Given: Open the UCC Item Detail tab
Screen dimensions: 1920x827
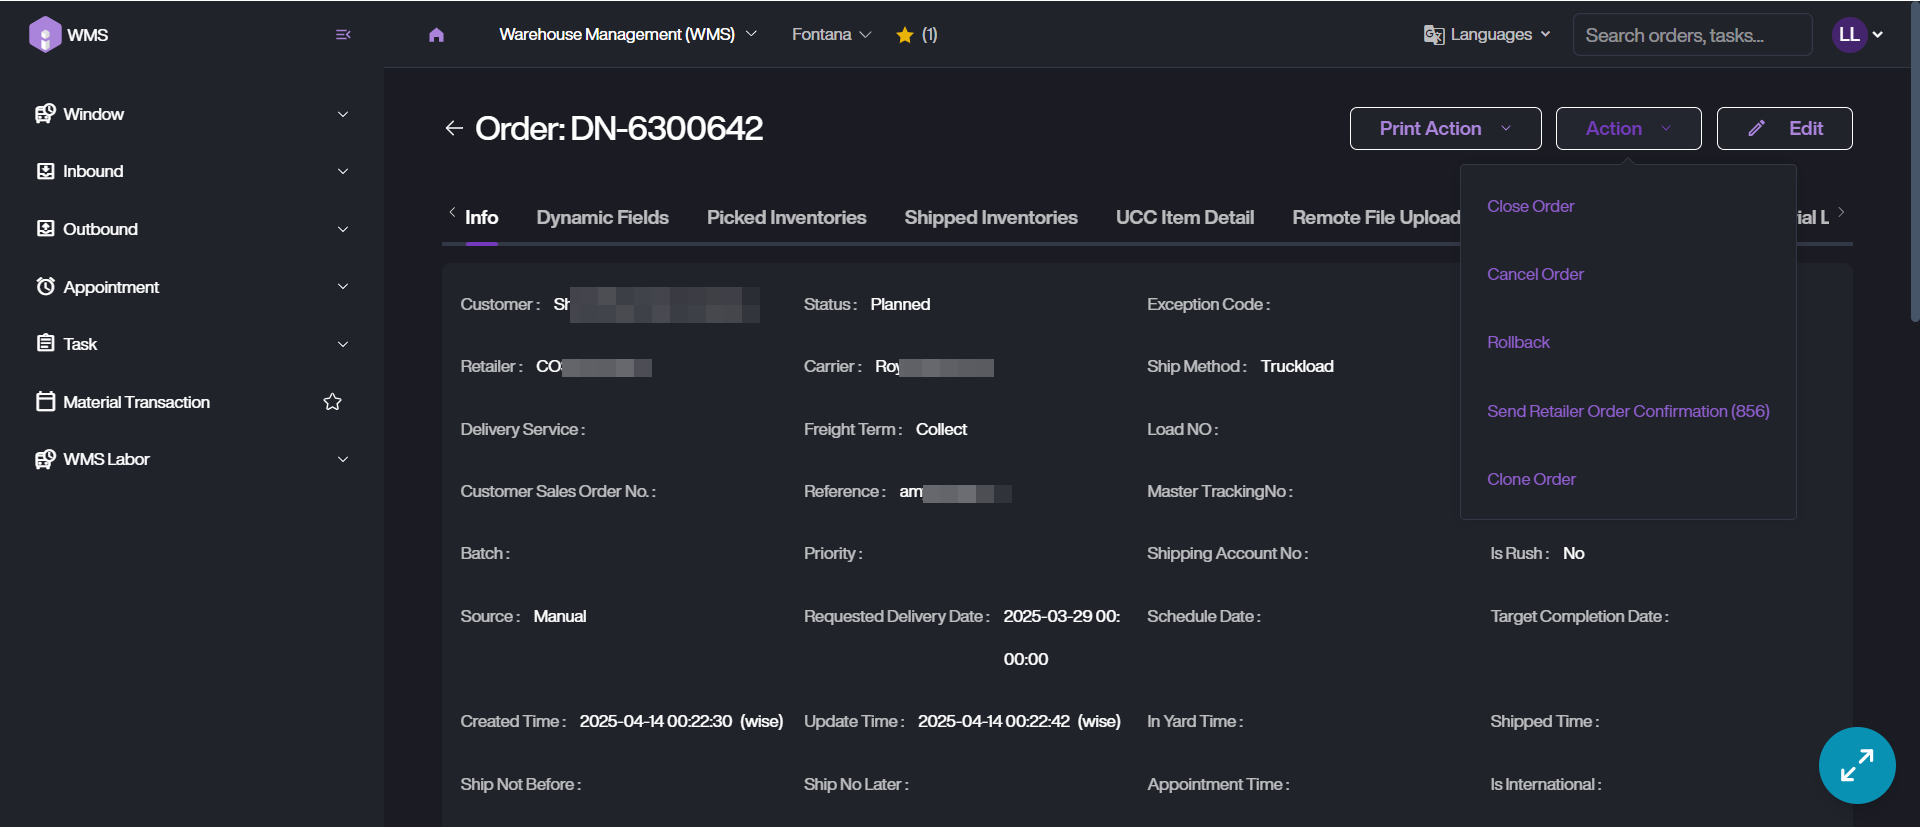Looking at the screenshot, I should 1184,218.
